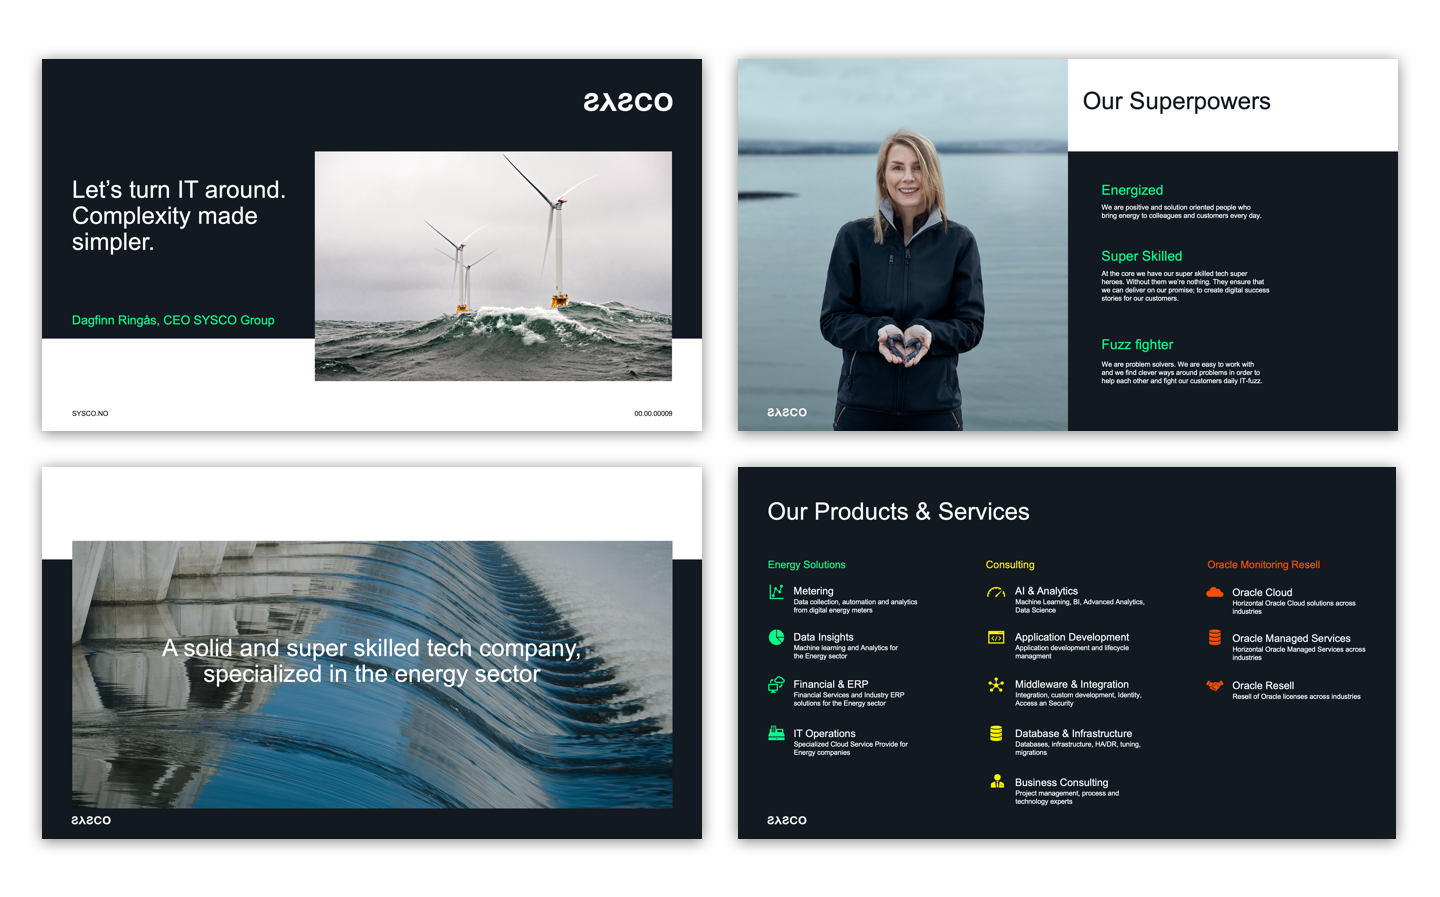1440x897 pixels.
Task: Click the "Oracle Managed Services" service title
Action: tap(1291, 638)
